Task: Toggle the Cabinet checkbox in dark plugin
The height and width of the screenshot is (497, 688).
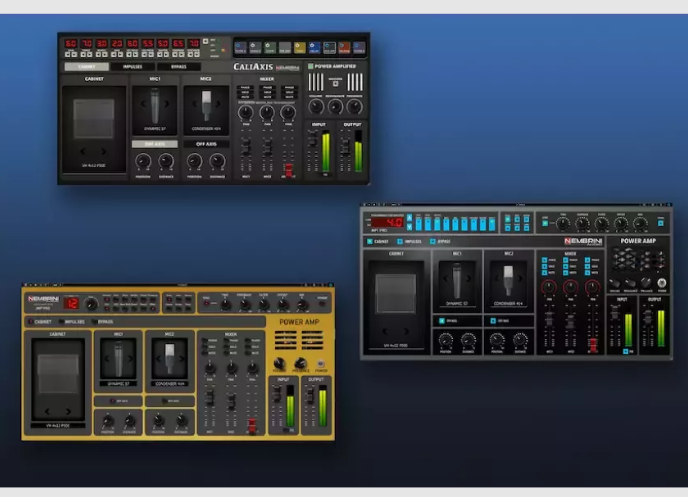Action: click(x=369, y=241)
